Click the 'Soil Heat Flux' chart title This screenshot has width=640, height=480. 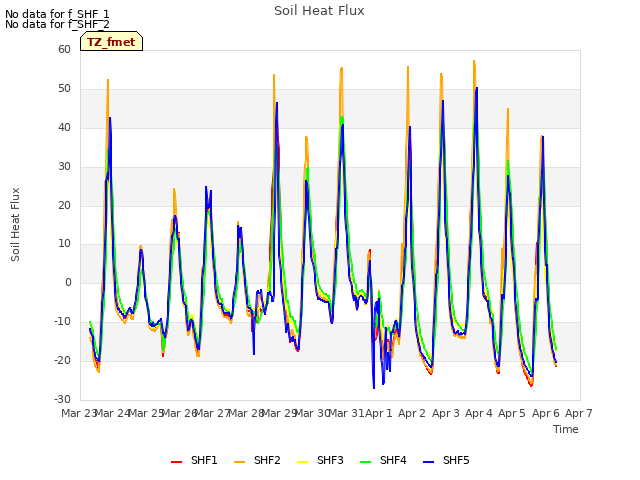(x=319, y=11)
